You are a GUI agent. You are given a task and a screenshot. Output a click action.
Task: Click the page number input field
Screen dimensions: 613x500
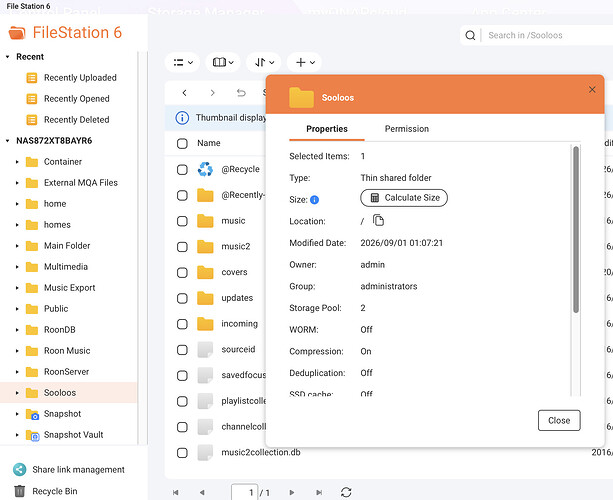tap(244, 492)
